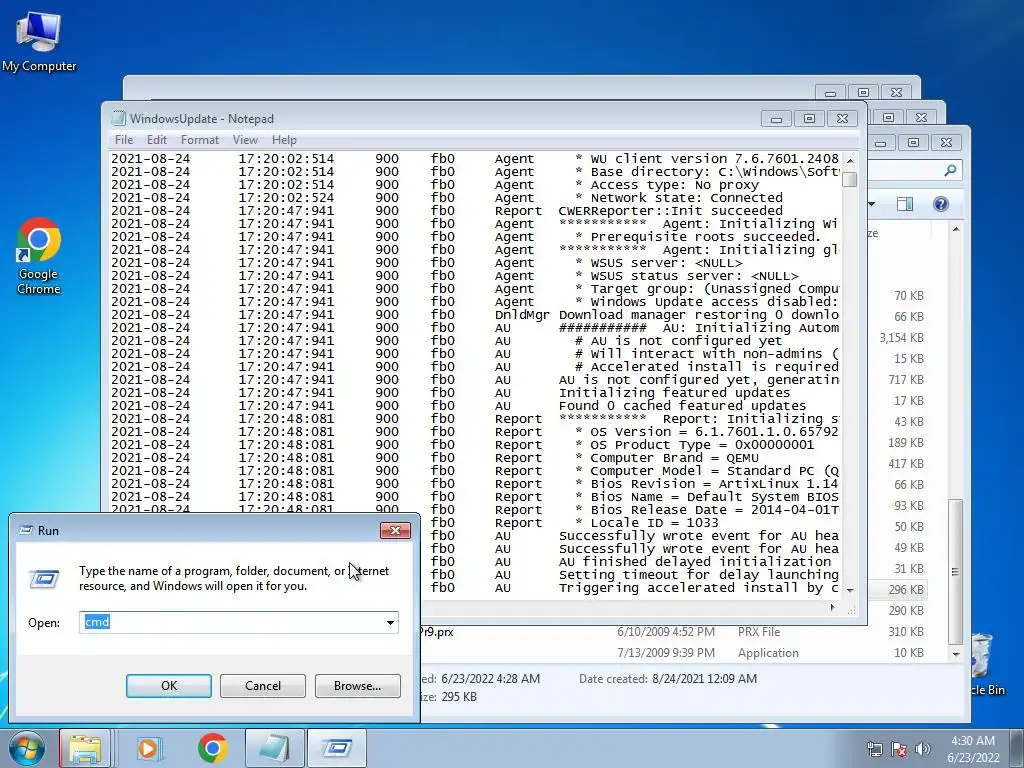Click the volume speaker tray icon
Image resolution: width=1024 pixels, height=768 pixels.
923,749
